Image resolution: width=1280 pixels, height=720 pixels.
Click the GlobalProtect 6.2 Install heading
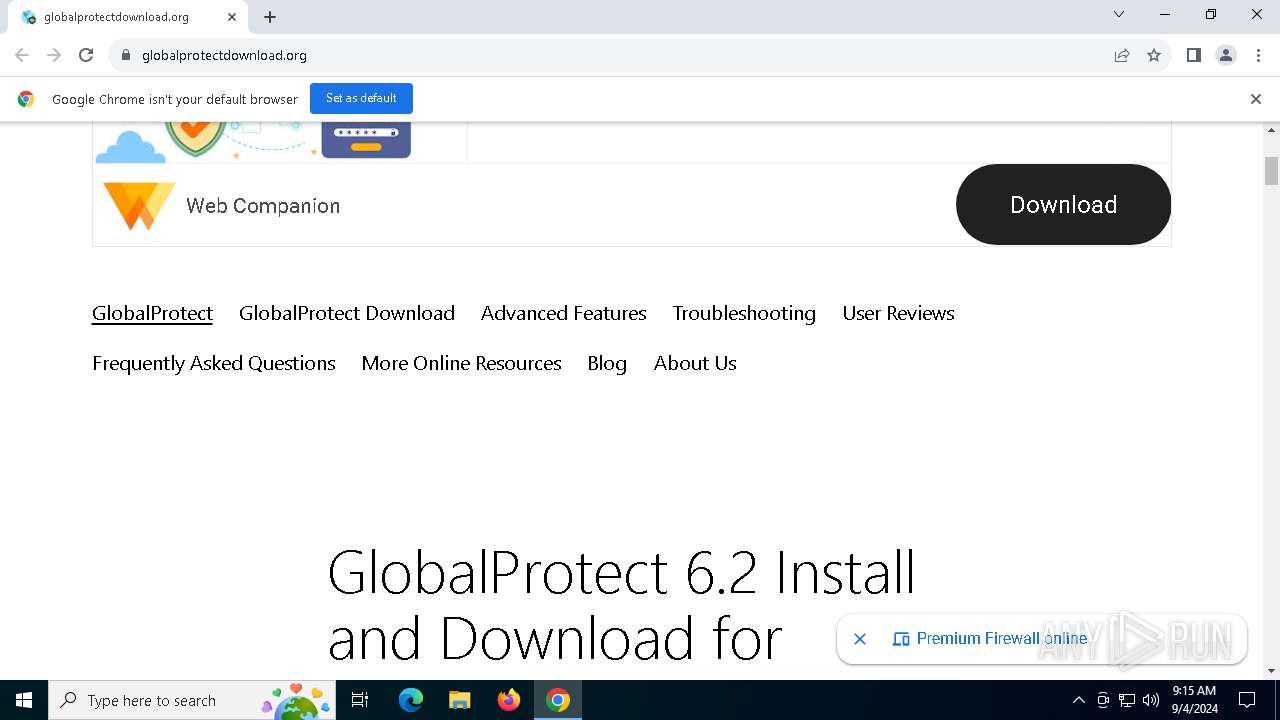click(621, 605)
